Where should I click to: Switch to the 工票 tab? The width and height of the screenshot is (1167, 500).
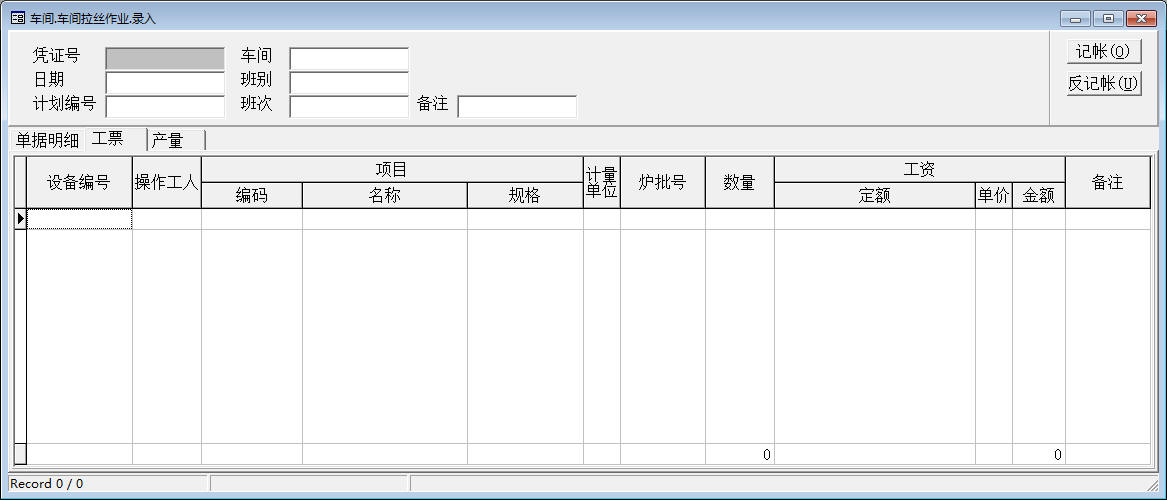coord(108,139)
